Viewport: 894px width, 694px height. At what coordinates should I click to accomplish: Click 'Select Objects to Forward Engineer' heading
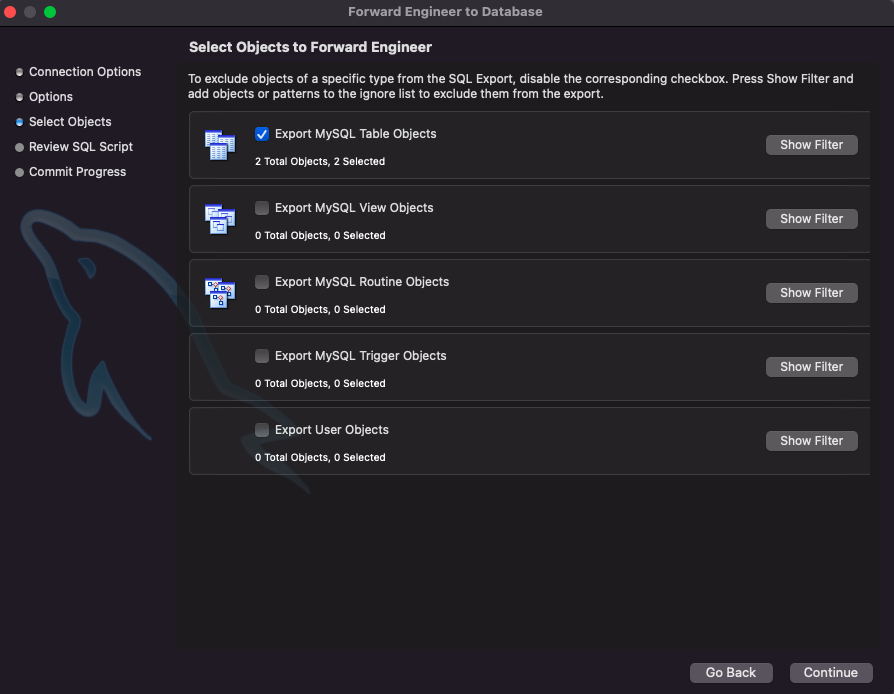(310, 47)
